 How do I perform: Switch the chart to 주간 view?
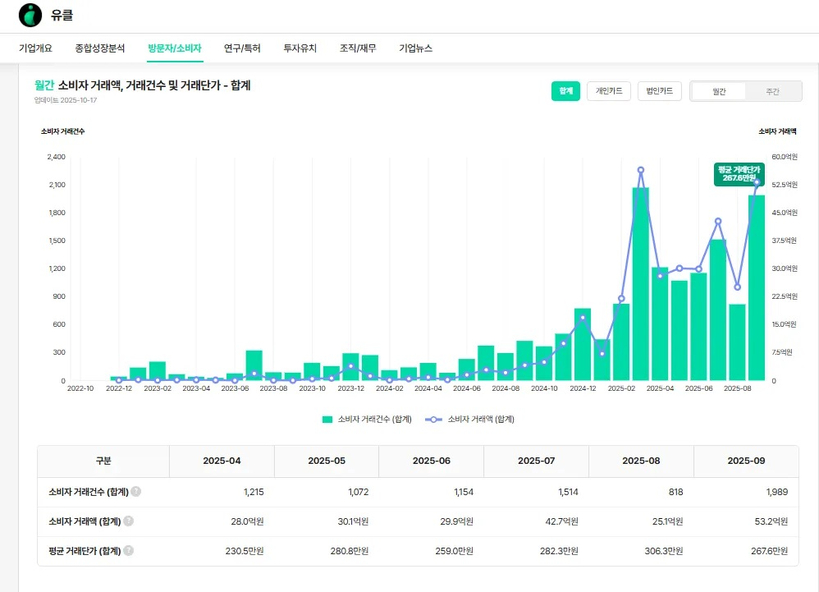click(x=772, y=91)
